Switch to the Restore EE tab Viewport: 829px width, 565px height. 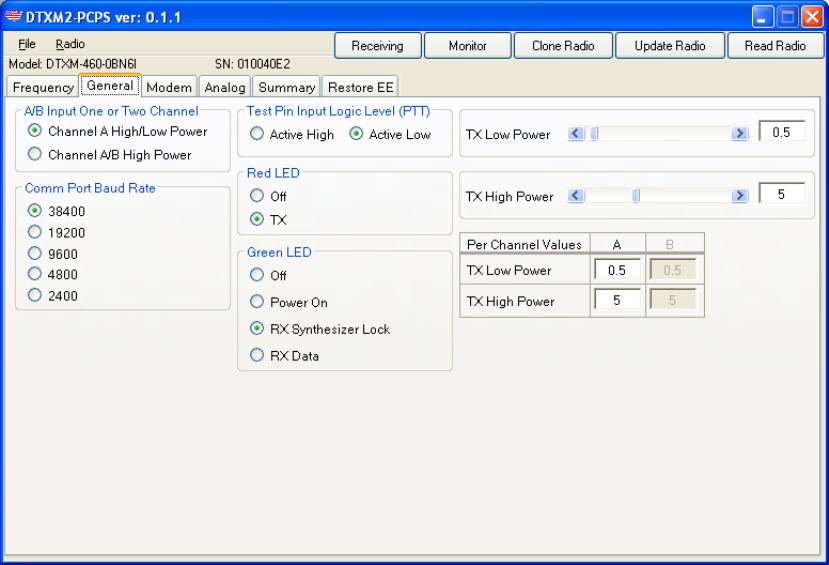pyautogui.click(x=361, y=87)
